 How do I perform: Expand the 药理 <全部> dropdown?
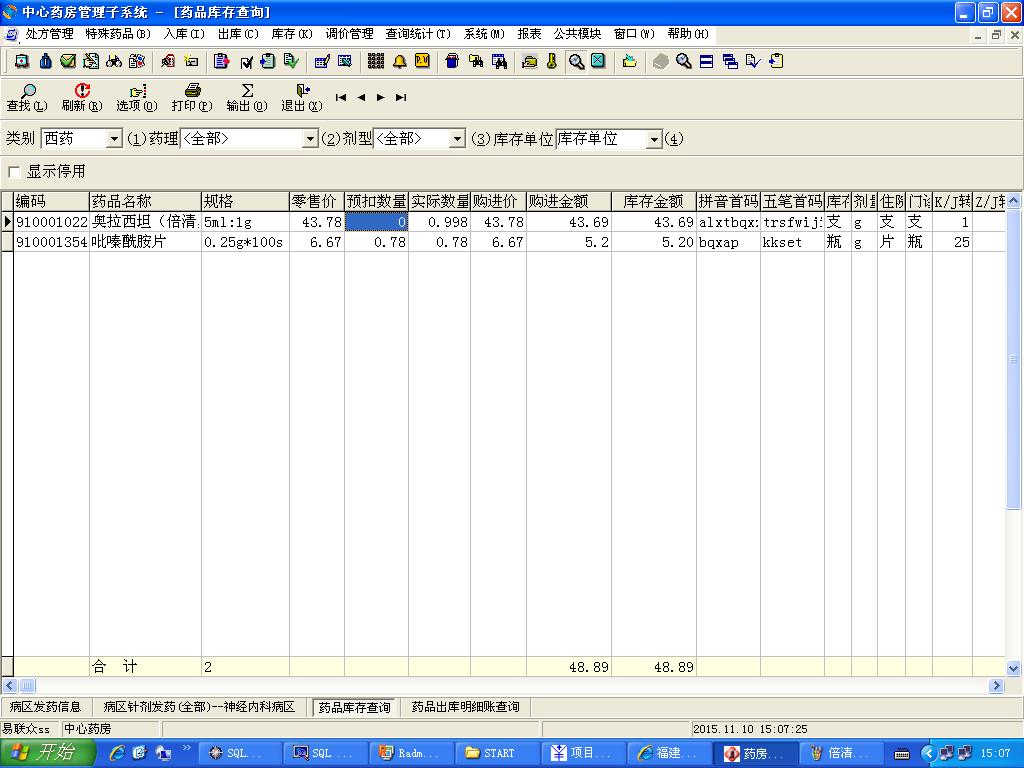coord(310,138)
